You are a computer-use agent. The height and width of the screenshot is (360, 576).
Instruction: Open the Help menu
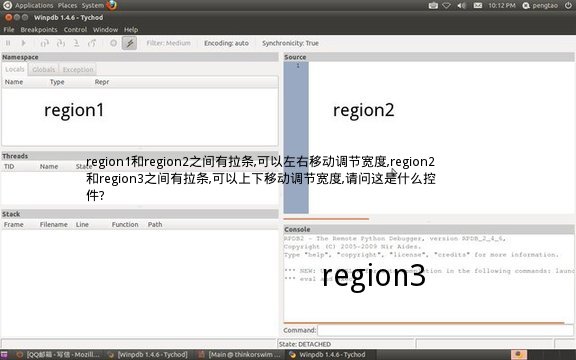[131, 30]
